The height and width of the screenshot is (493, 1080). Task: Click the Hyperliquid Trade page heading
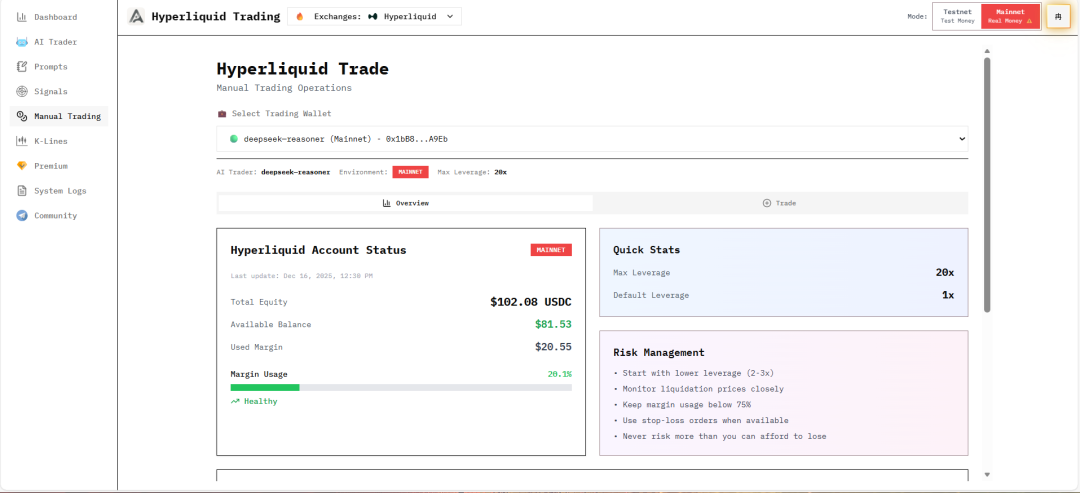click(302, 69)
